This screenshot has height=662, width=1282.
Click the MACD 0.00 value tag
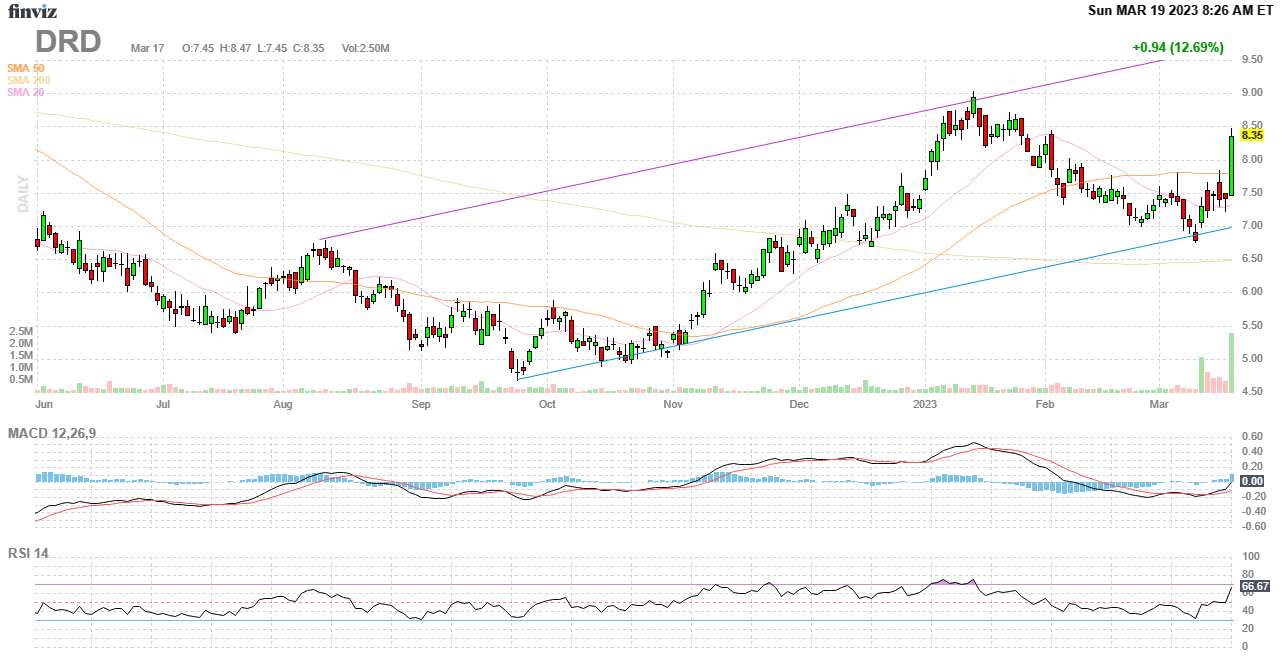pos(1252,481)
